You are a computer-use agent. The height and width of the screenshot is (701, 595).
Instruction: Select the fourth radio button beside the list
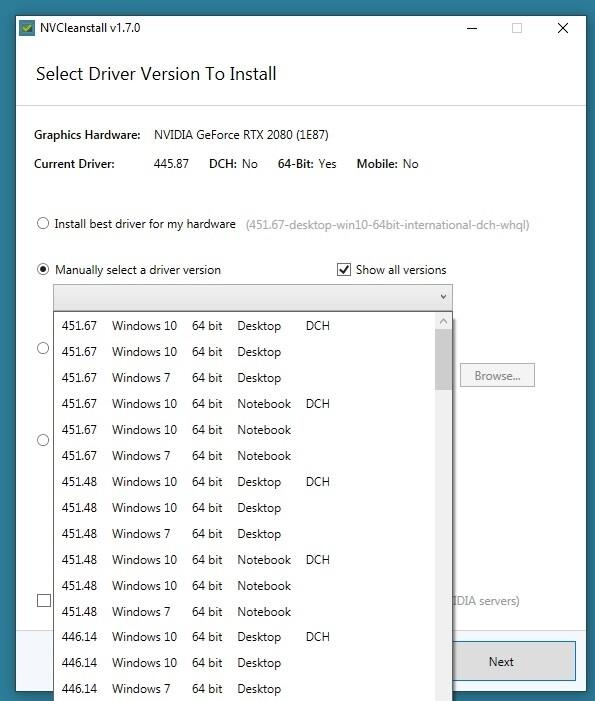[43, 440]
